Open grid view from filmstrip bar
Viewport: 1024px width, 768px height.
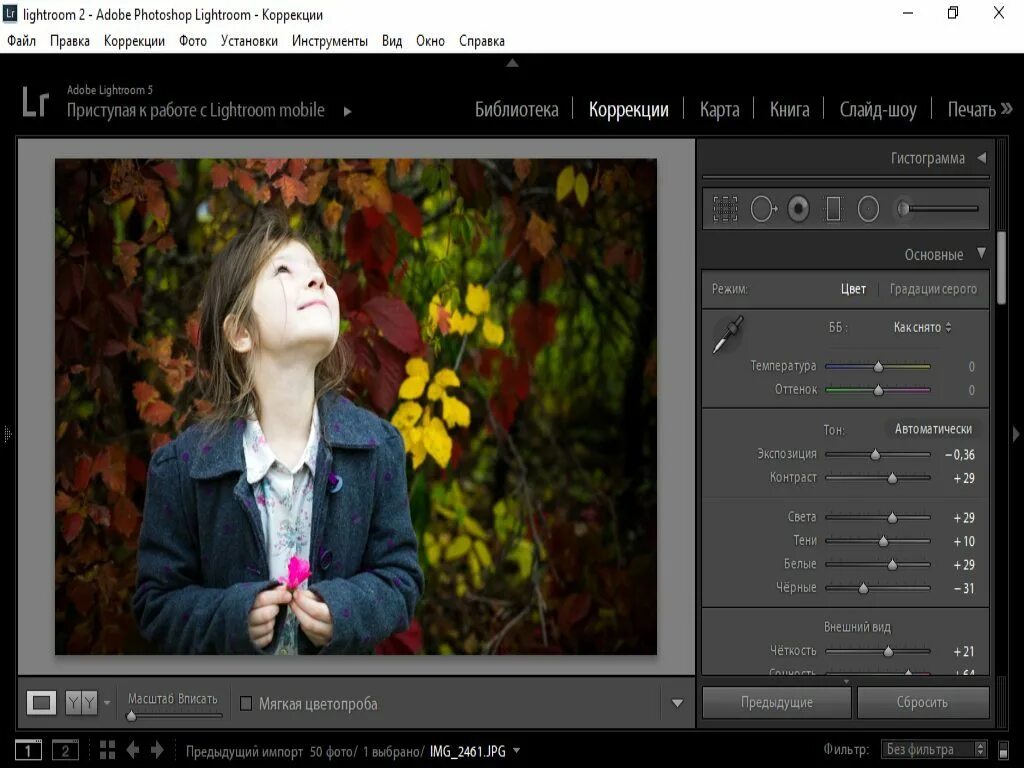tap(107, 750)
